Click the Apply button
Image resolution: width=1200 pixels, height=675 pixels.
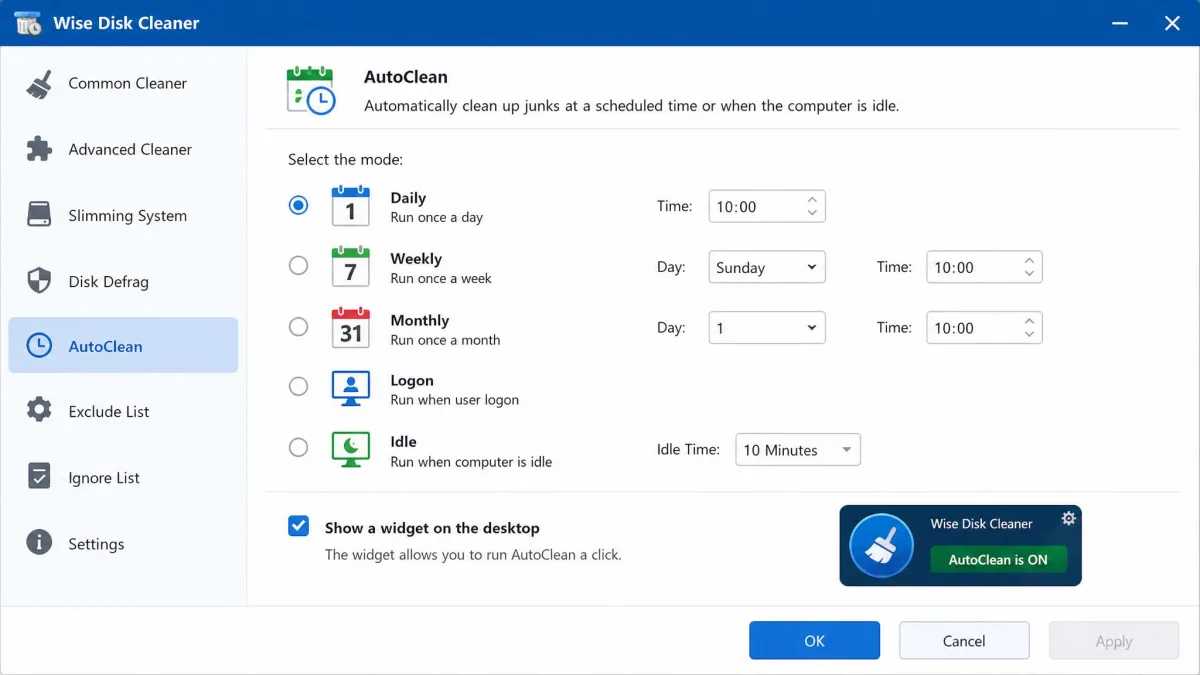pyautogui.click(x=1114, y=641)
